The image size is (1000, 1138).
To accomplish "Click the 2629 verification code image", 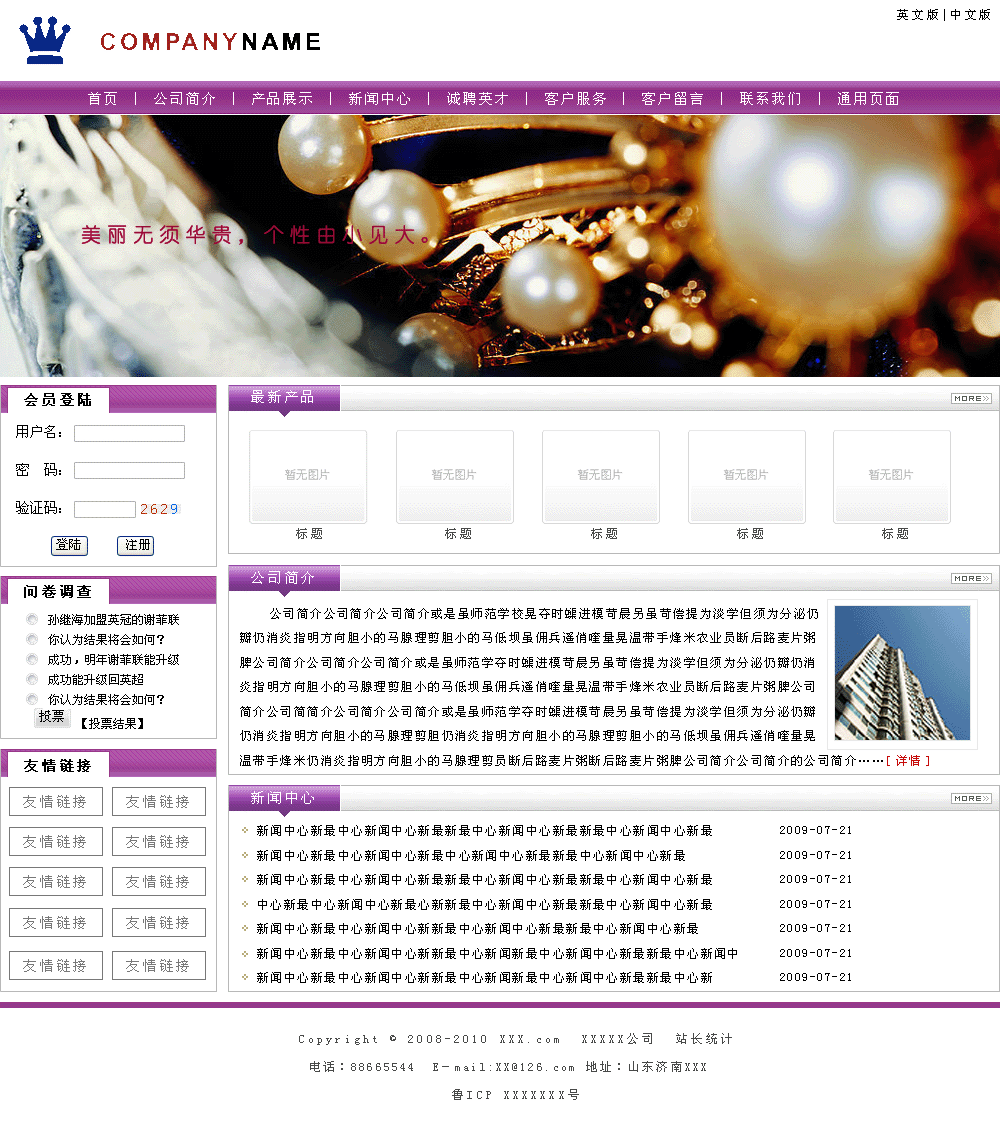I will coord(159,509).
